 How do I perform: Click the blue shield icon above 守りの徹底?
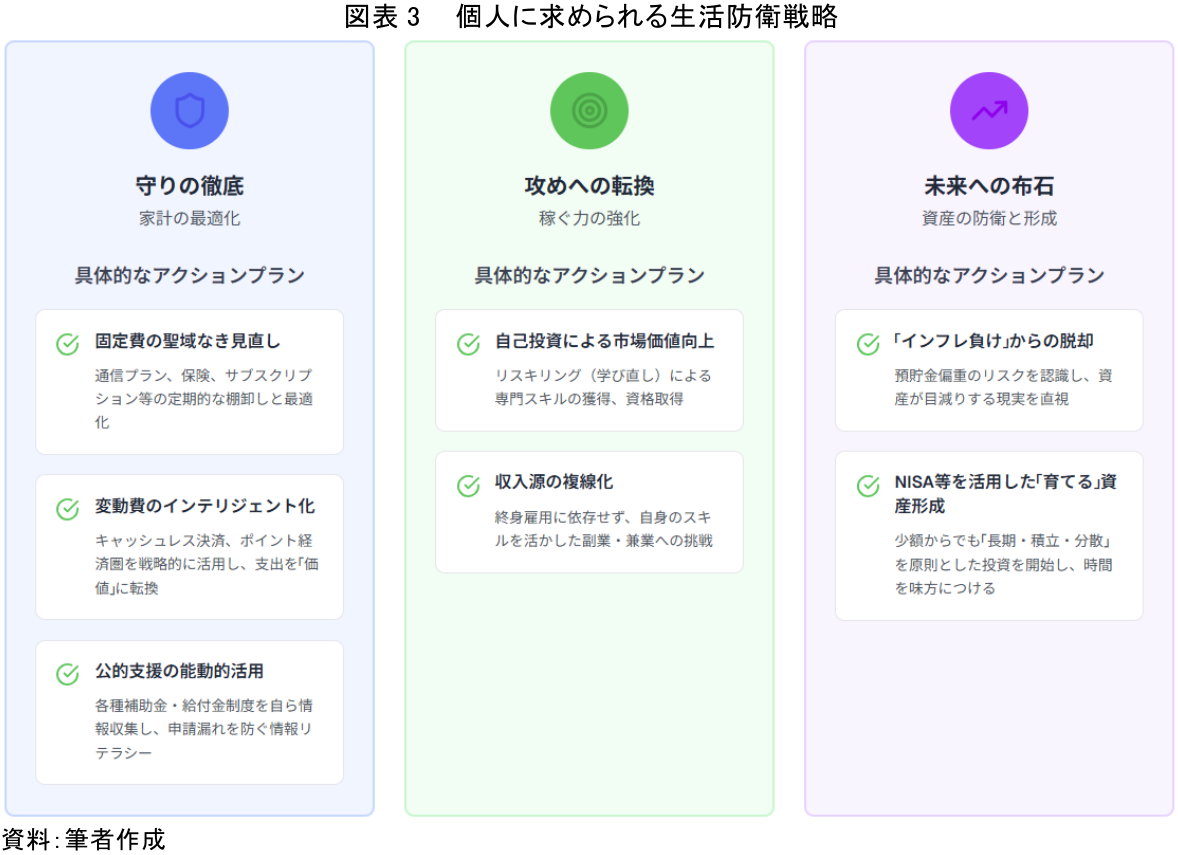pos(189,110)
